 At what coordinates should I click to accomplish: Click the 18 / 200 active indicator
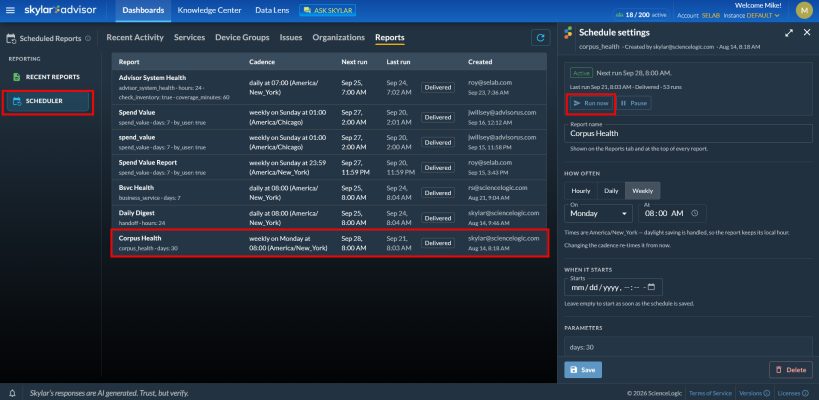[642, 15]
